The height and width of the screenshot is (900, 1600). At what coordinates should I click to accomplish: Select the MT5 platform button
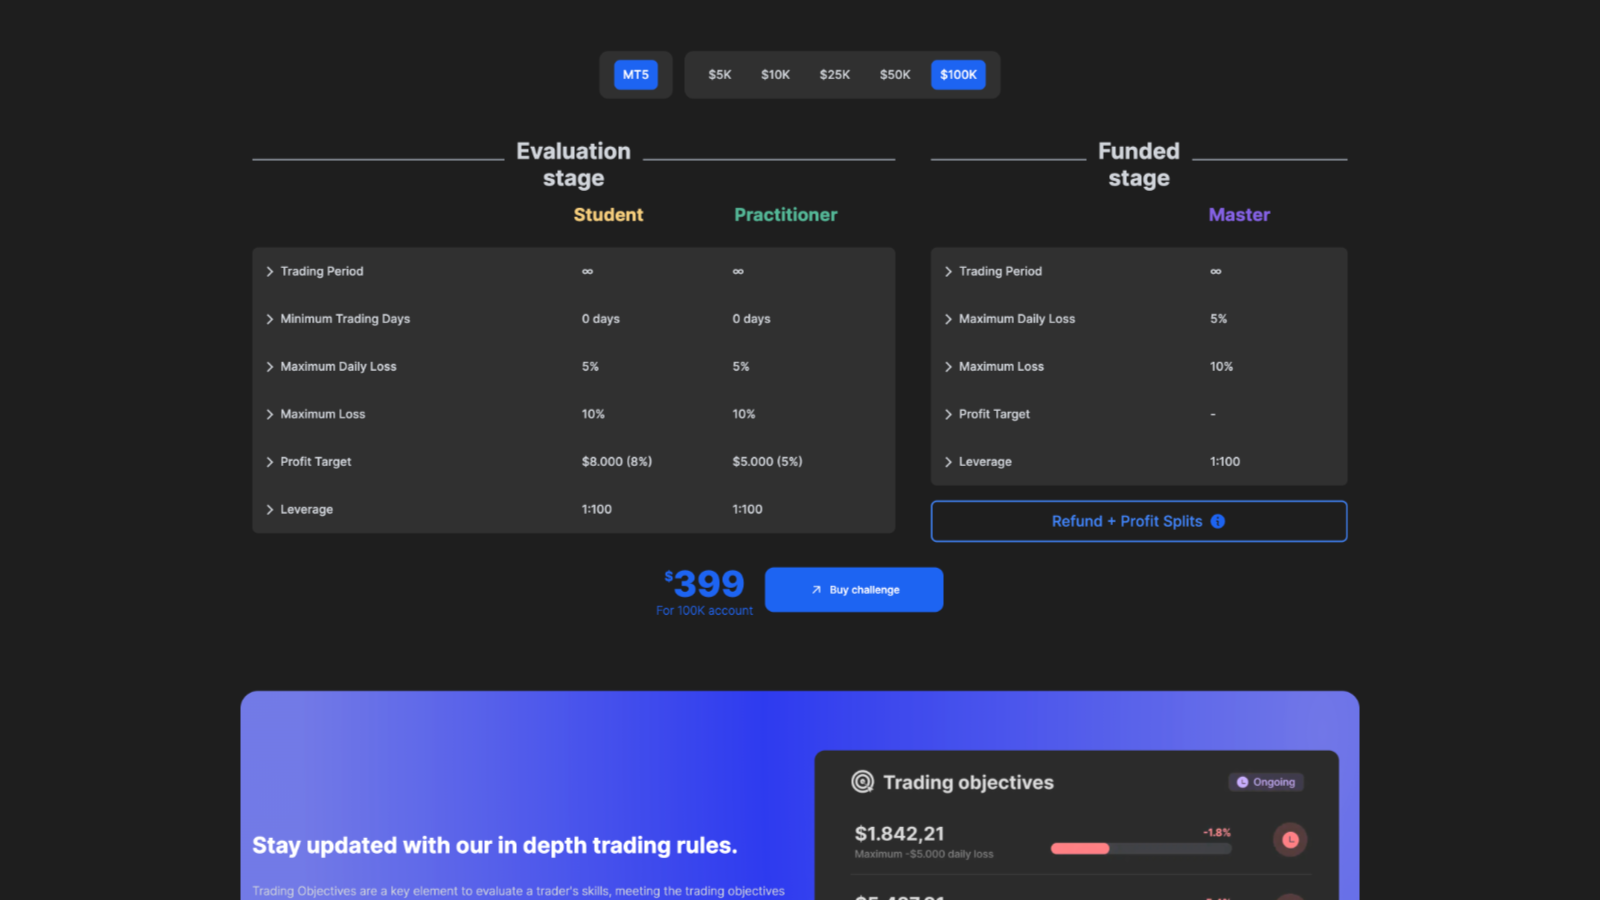pos(635,75)
